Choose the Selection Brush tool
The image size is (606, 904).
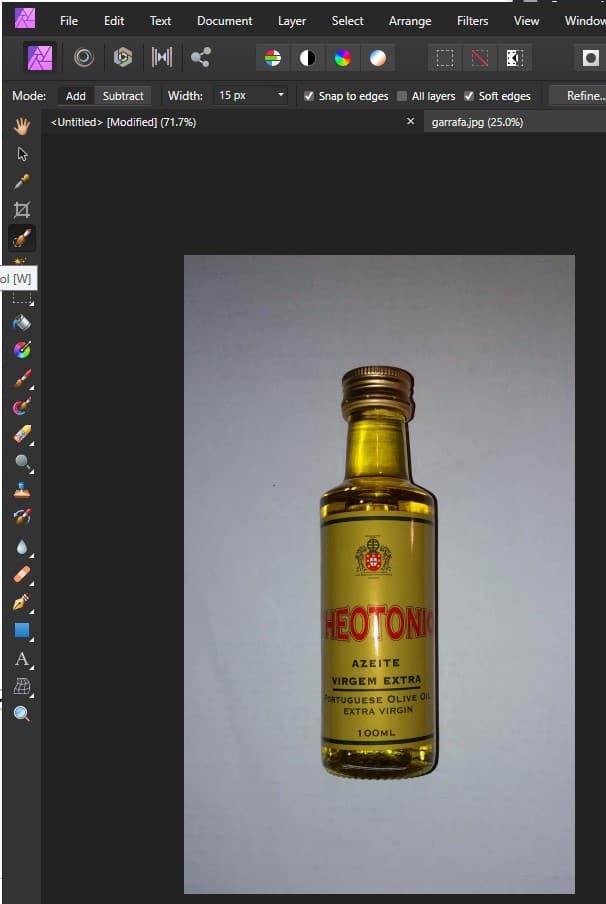[22, 238]
